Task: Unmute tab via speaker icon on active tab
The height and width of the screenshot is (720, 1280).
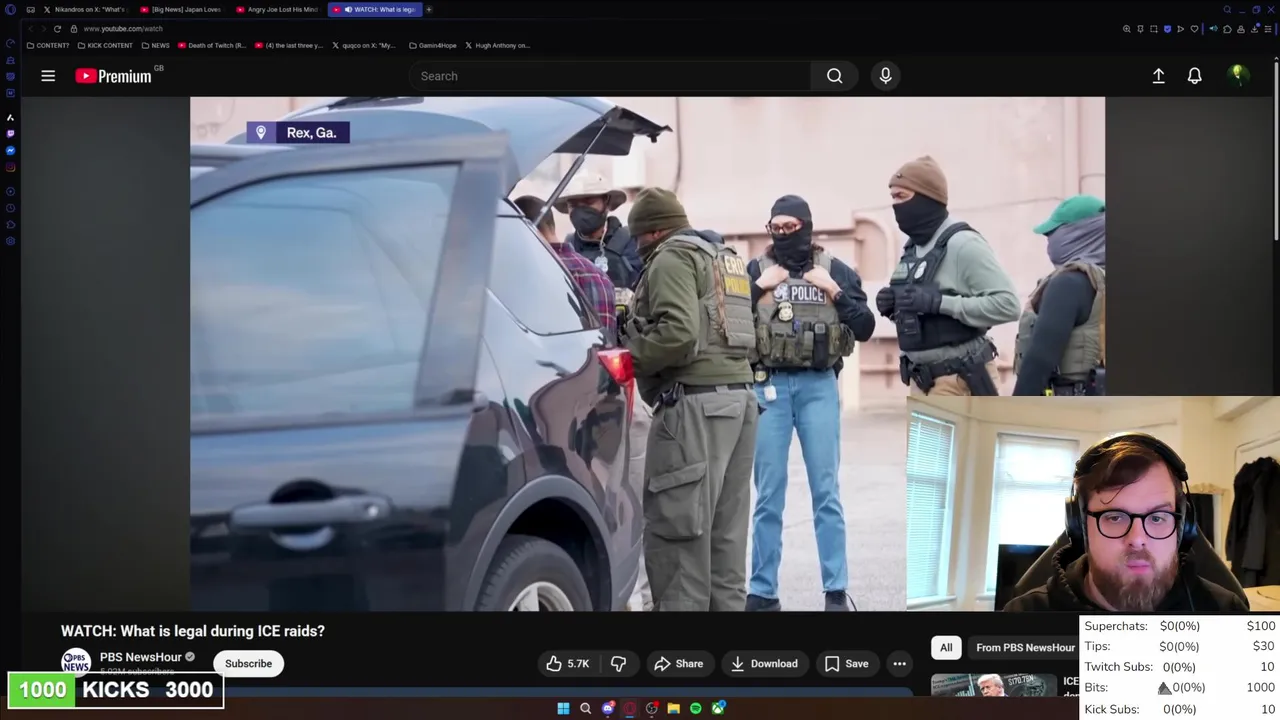Action: pos(348,9)
